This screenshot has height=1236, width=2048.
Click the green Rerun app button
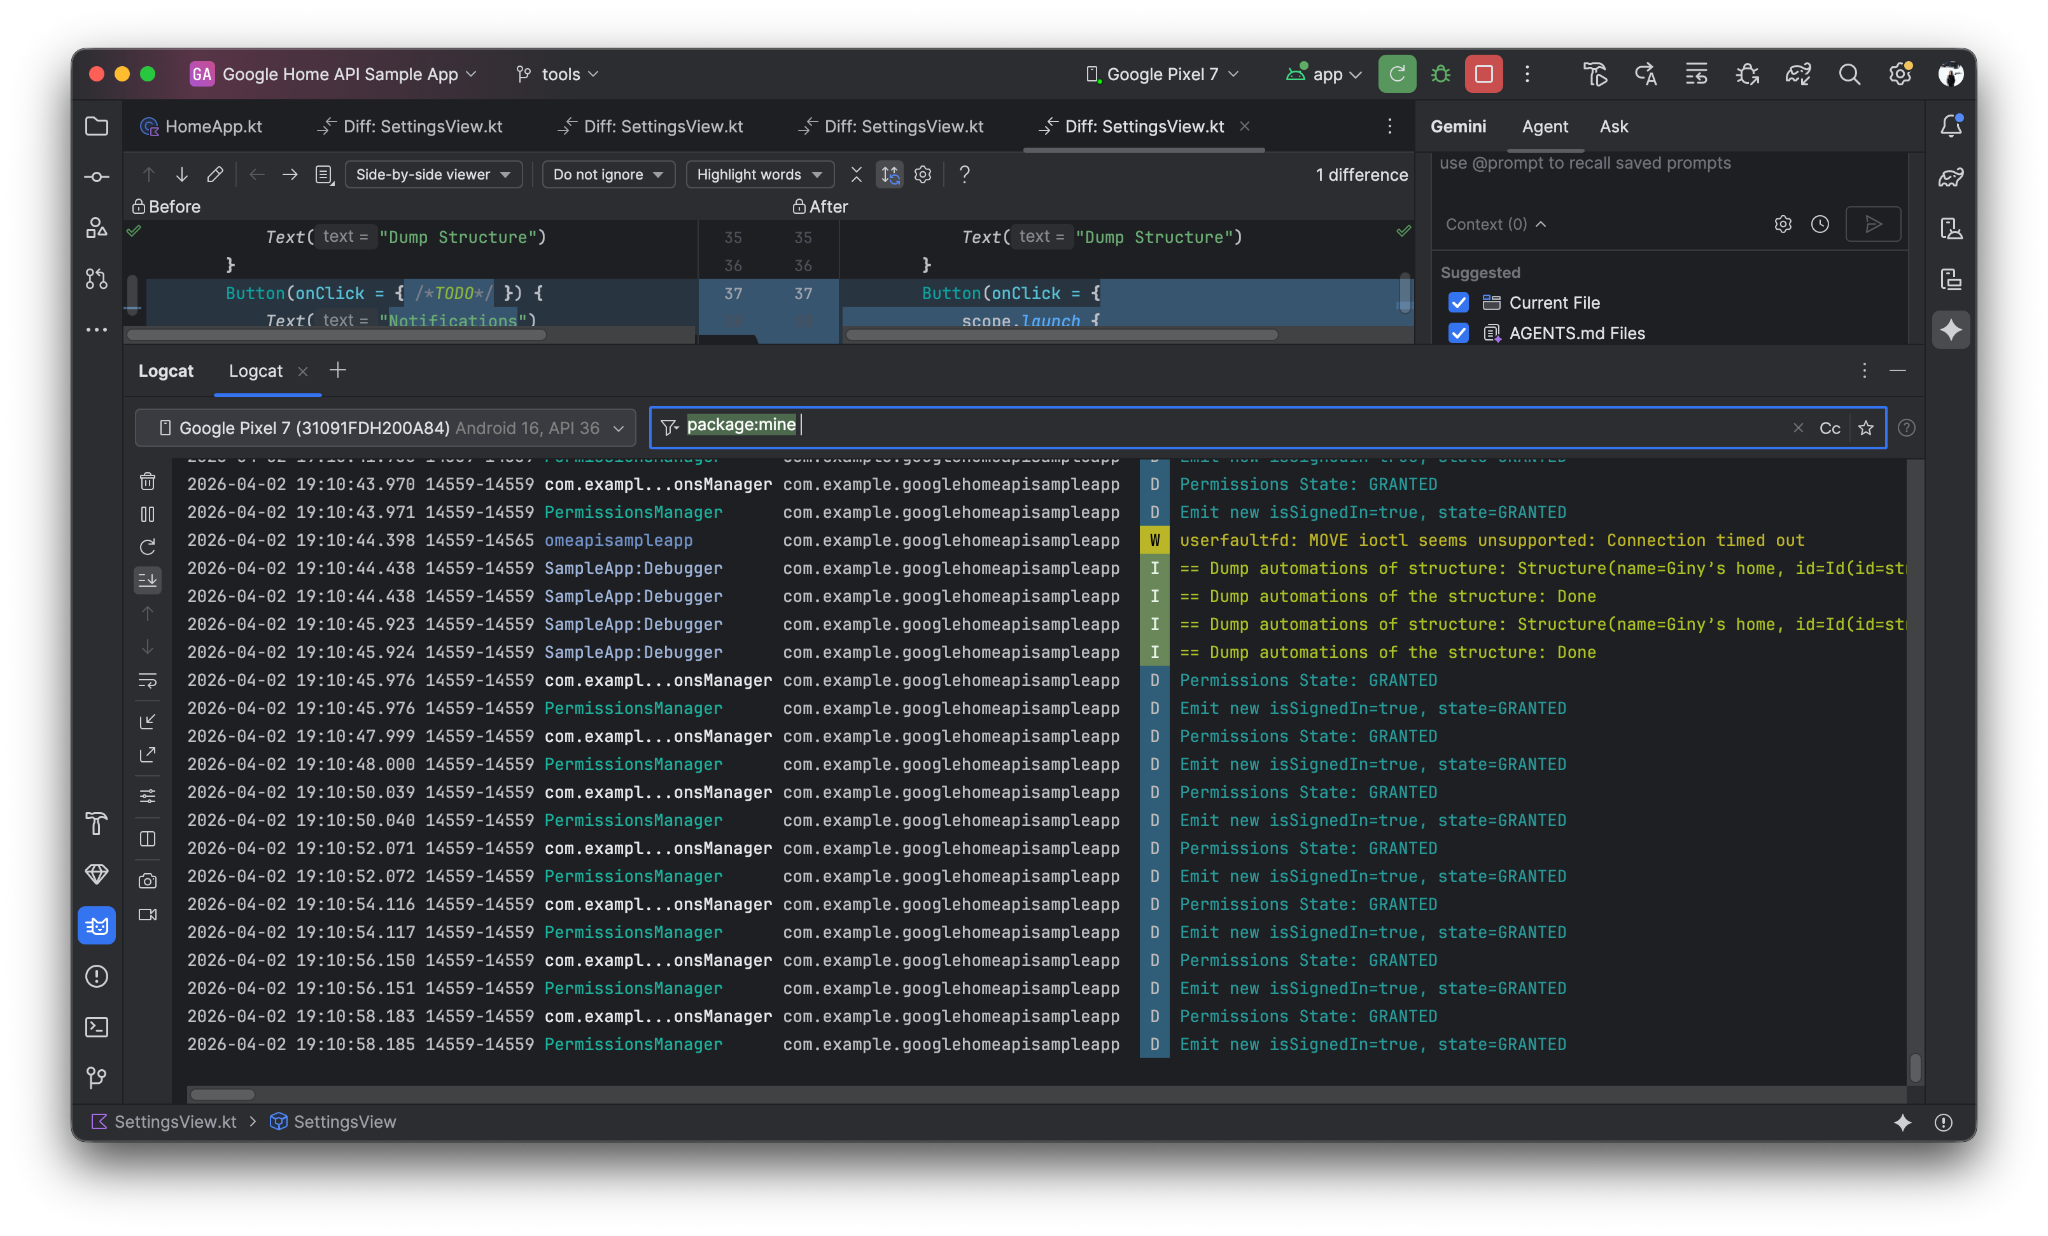(1397, 74)
